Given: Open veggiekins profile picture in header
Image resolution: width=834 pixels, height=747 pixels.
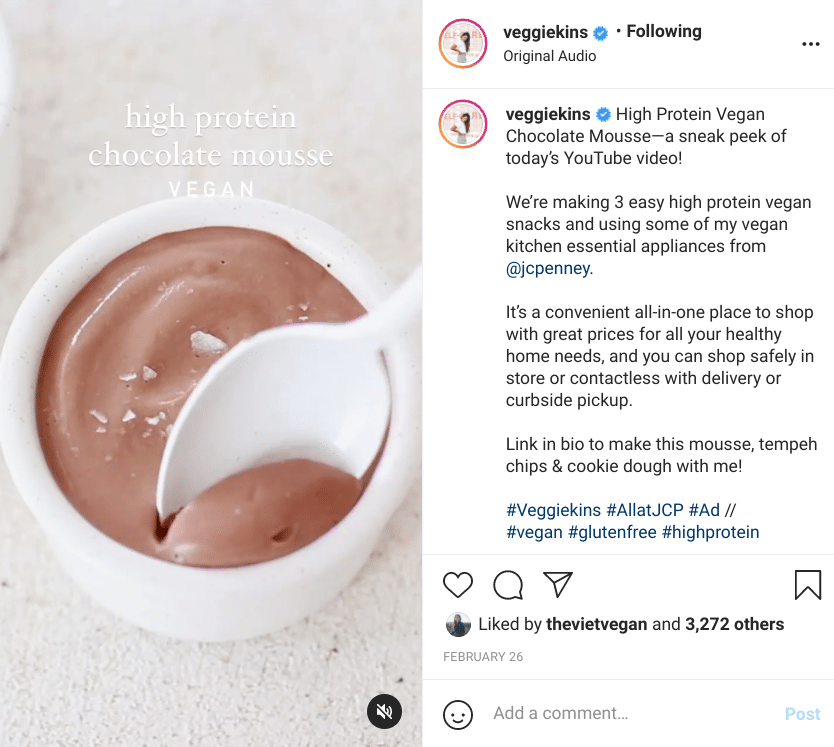Looking at the screenshot, I should coord(463,44).
